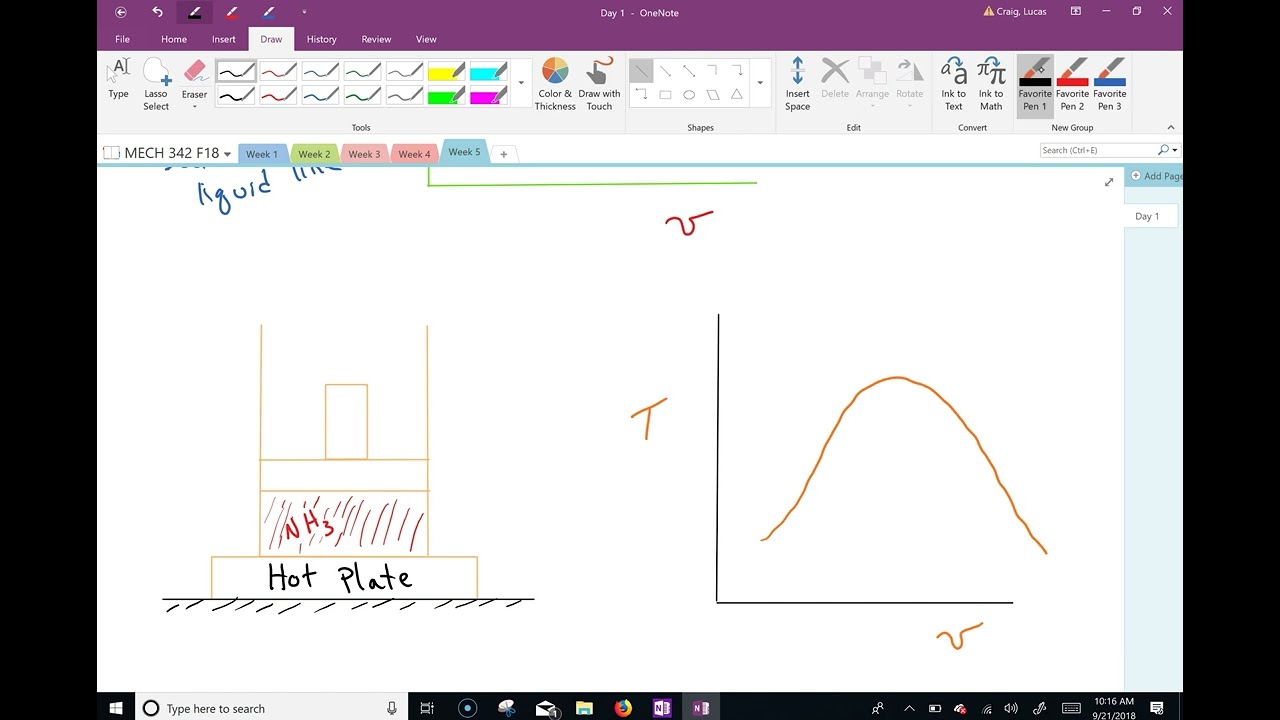Select the parallelogram shape
This screenshot has height=720, width=1280.
click(713, 95)
